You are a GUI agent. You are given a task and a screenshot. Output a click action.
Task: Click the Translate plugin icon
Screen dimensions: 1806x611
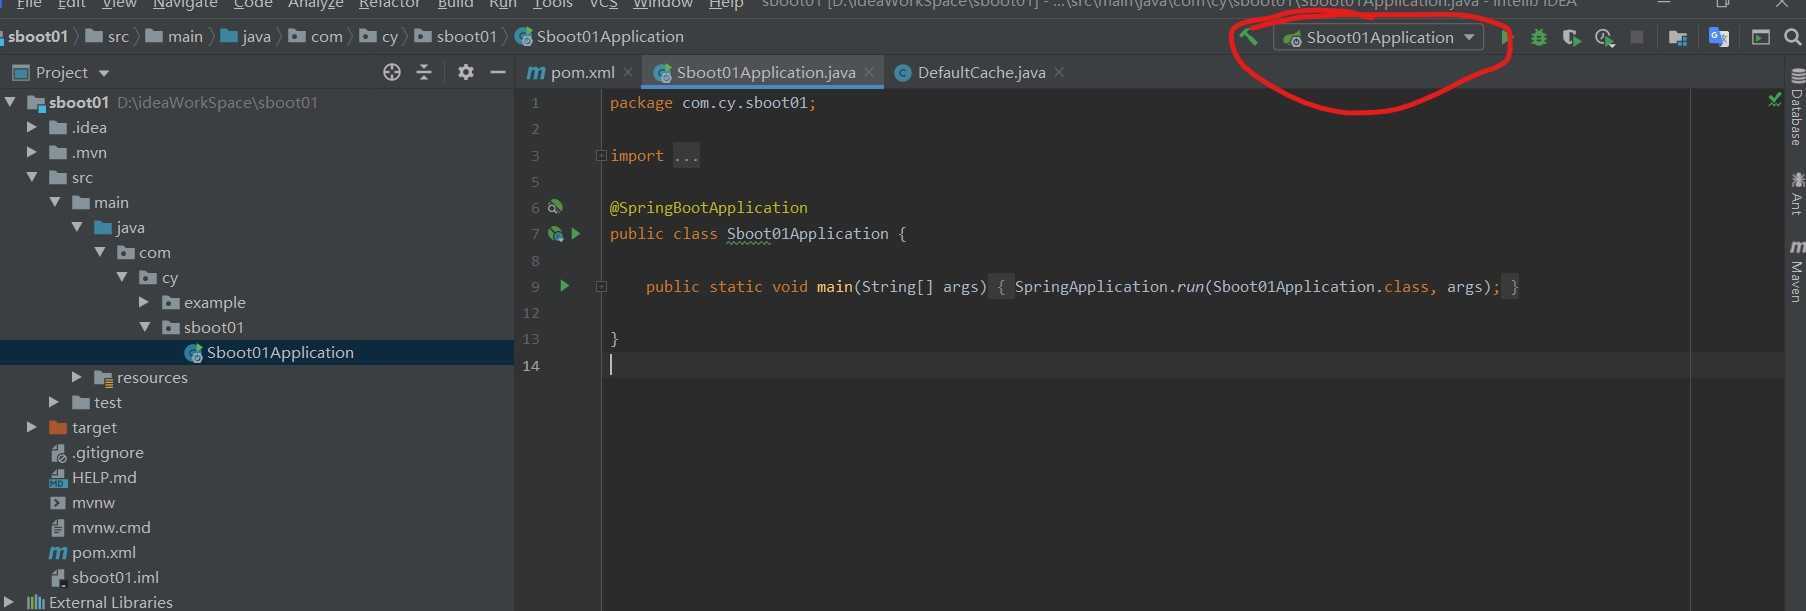coord(1719,37)
